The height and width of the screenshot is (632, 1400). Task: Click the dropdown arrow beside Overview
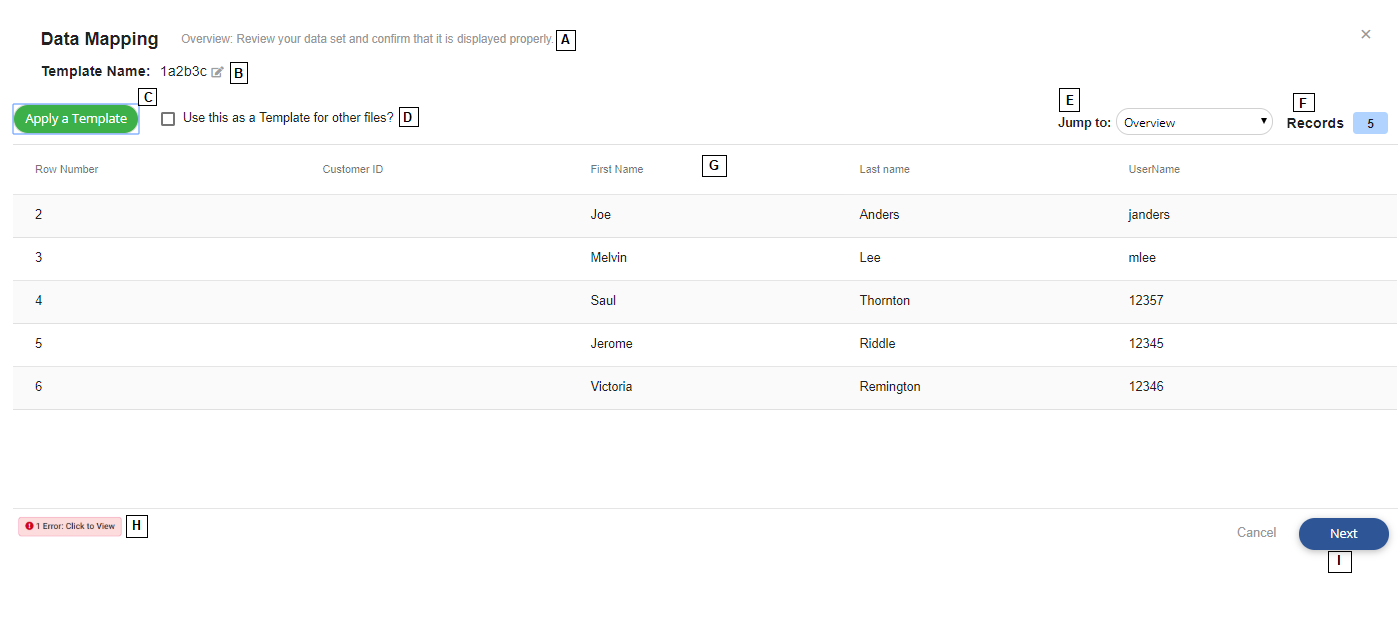(1263, 121)
